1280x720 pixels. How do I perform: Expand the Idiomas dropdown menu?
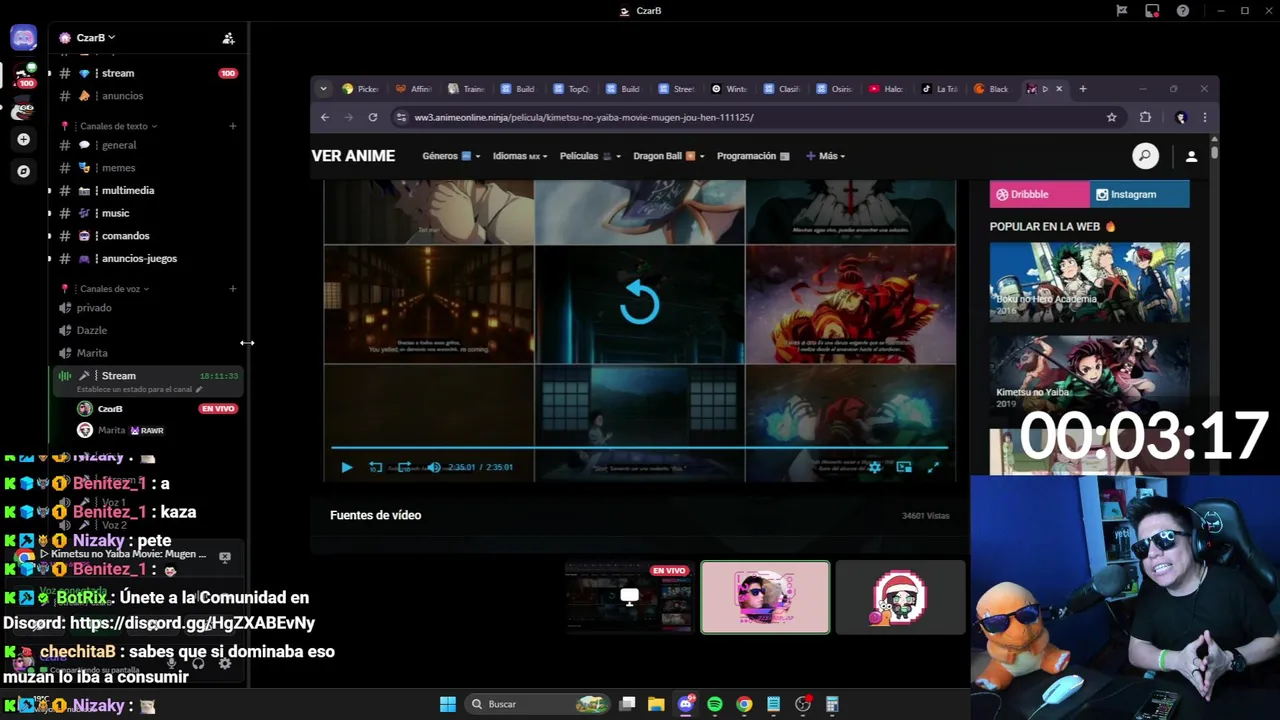coord(520,156)
